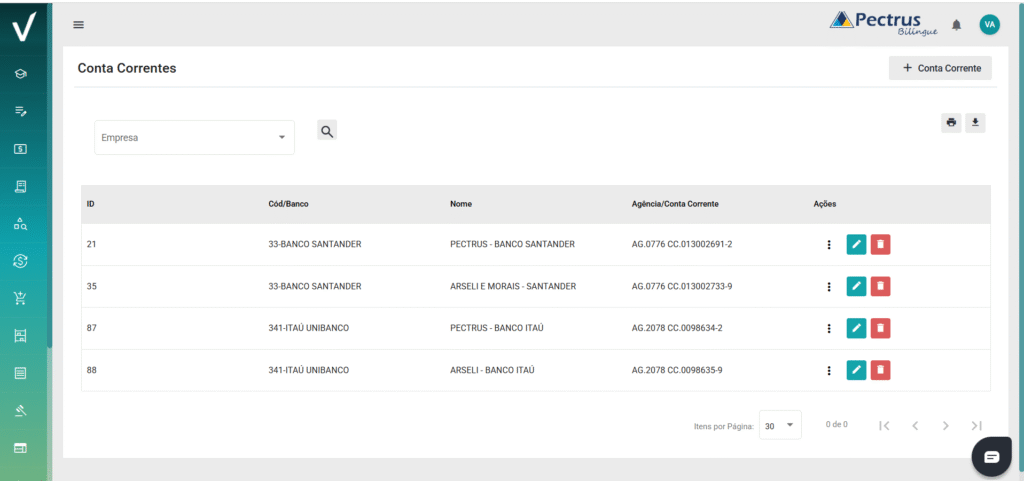Click the notifications bell icon
Screen dimensions: 1024x481
coord(956,25)
